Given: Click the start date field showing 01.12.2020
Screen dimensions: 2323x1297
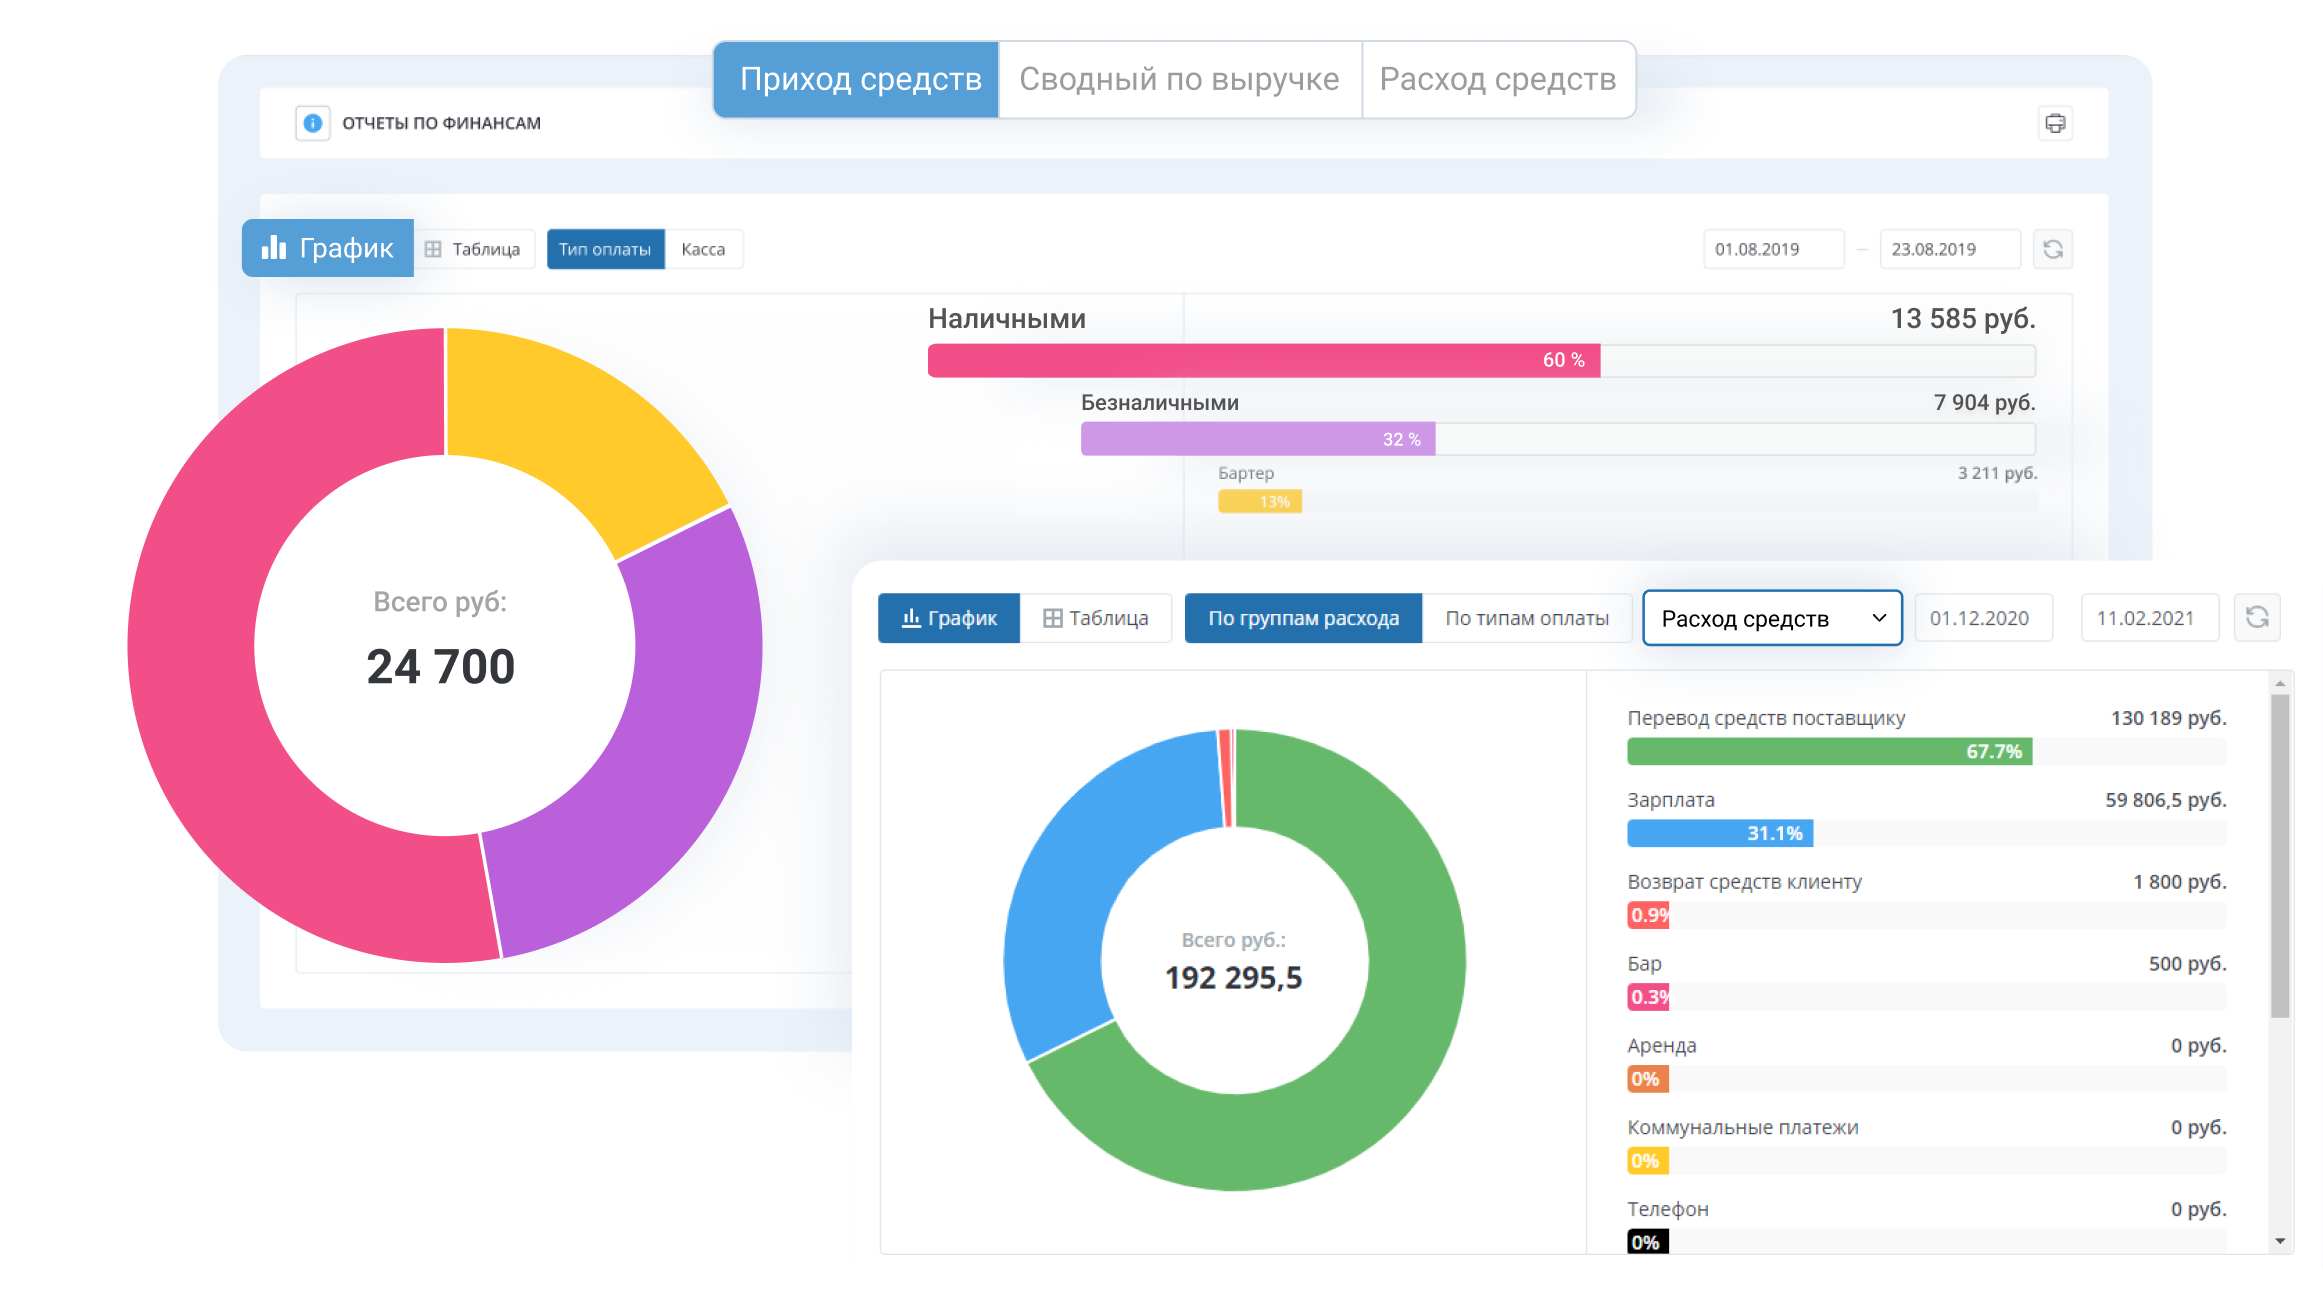Looking at the screenshot, I should (x=1983, y=618).
